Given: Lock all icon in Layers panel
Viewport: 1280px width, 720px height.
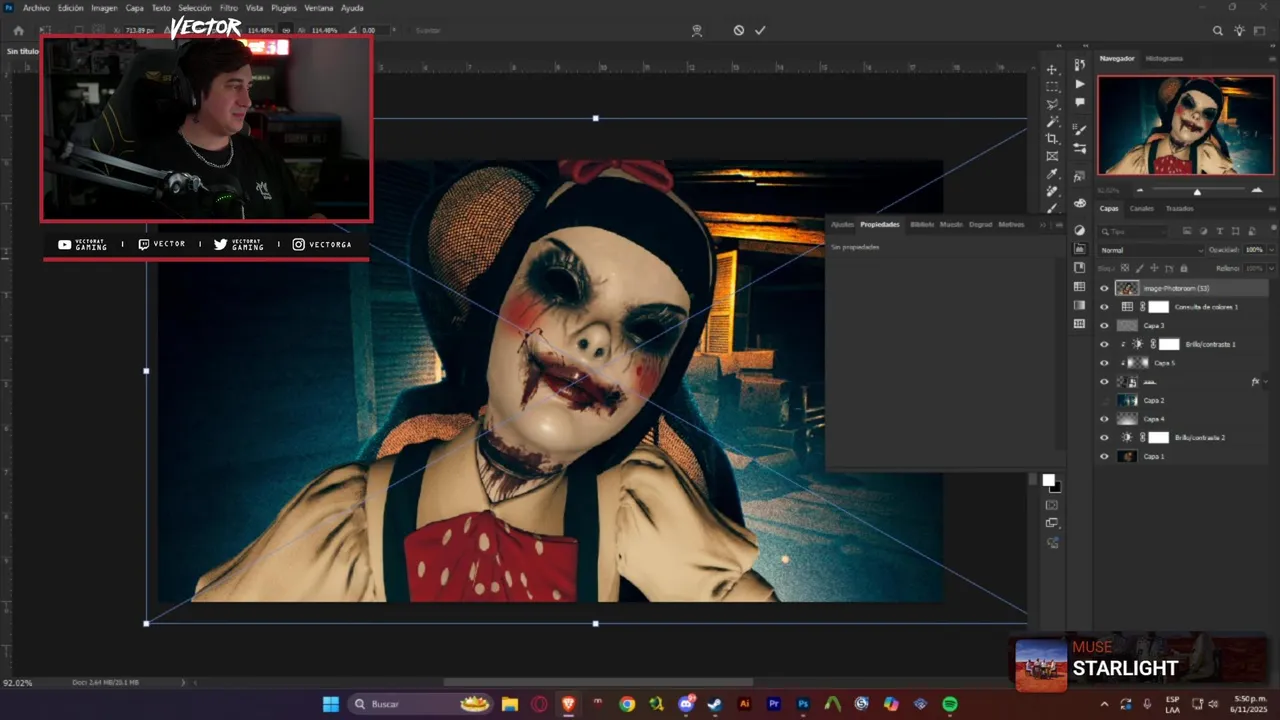Looking at the screenshot, I should 1184,268.
